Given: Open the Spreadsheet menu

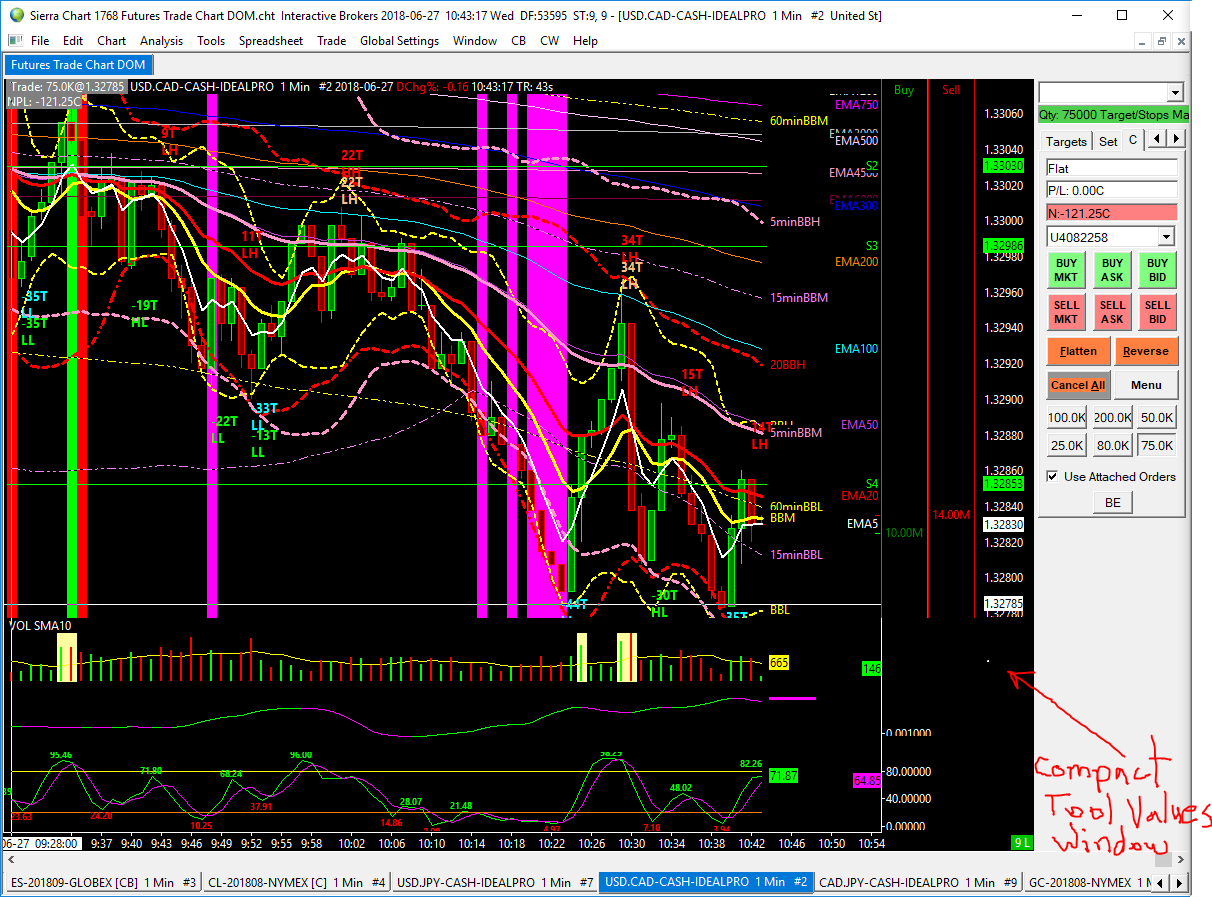Looking at the screenshot, I should [x=270, y=41].
